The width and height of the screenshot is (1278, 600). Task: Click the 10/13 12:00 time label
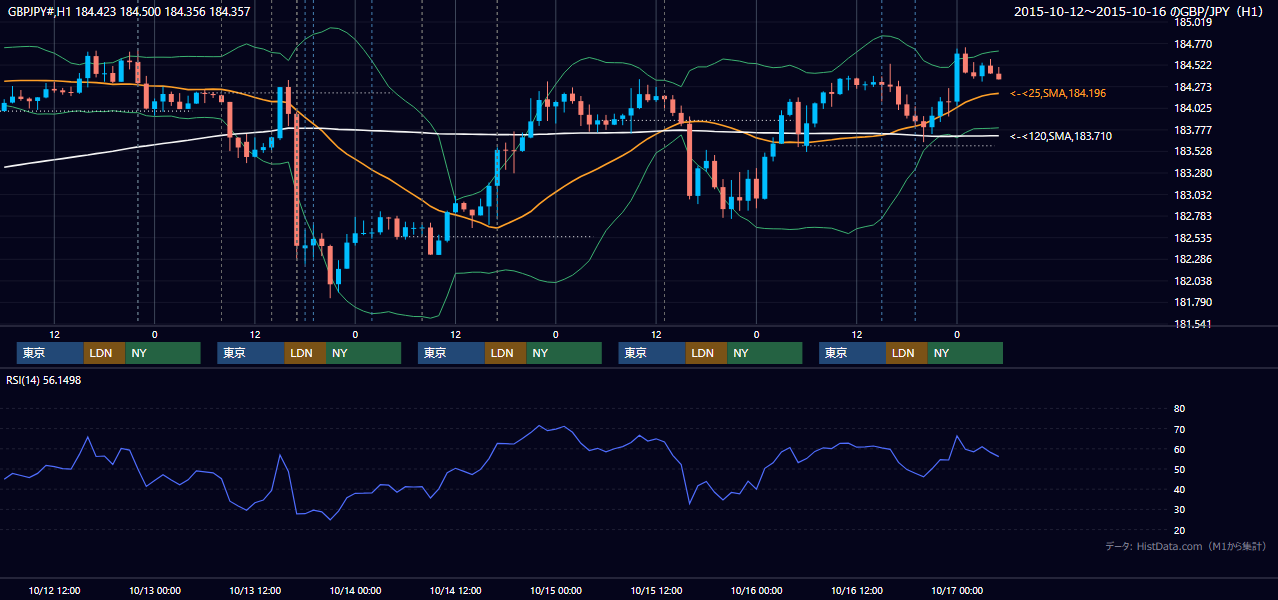[255, 590]
